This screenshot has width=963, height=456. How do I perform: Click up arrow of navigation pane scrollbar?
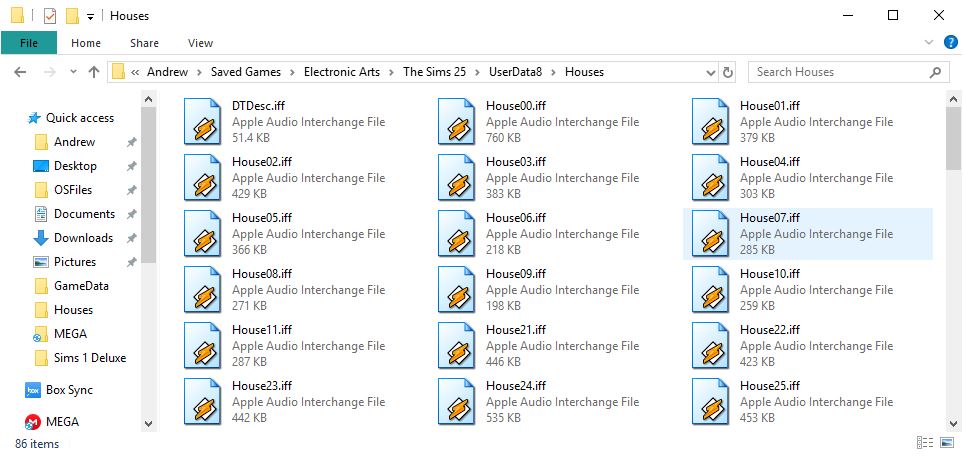[149, 99]
